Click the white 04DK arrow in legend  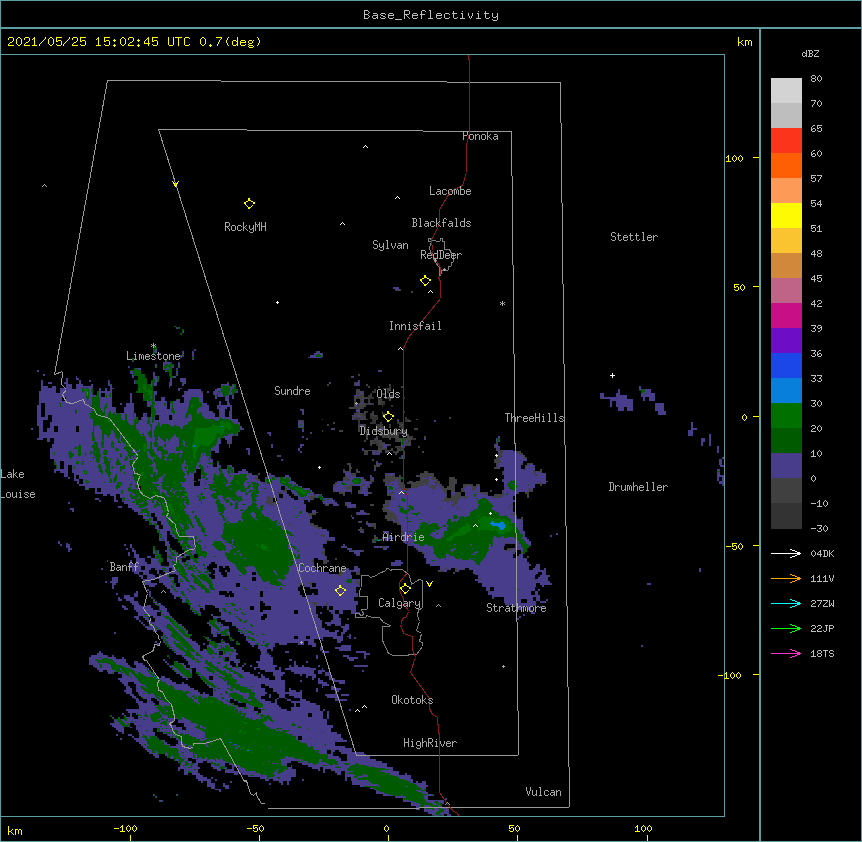[786, 553]
